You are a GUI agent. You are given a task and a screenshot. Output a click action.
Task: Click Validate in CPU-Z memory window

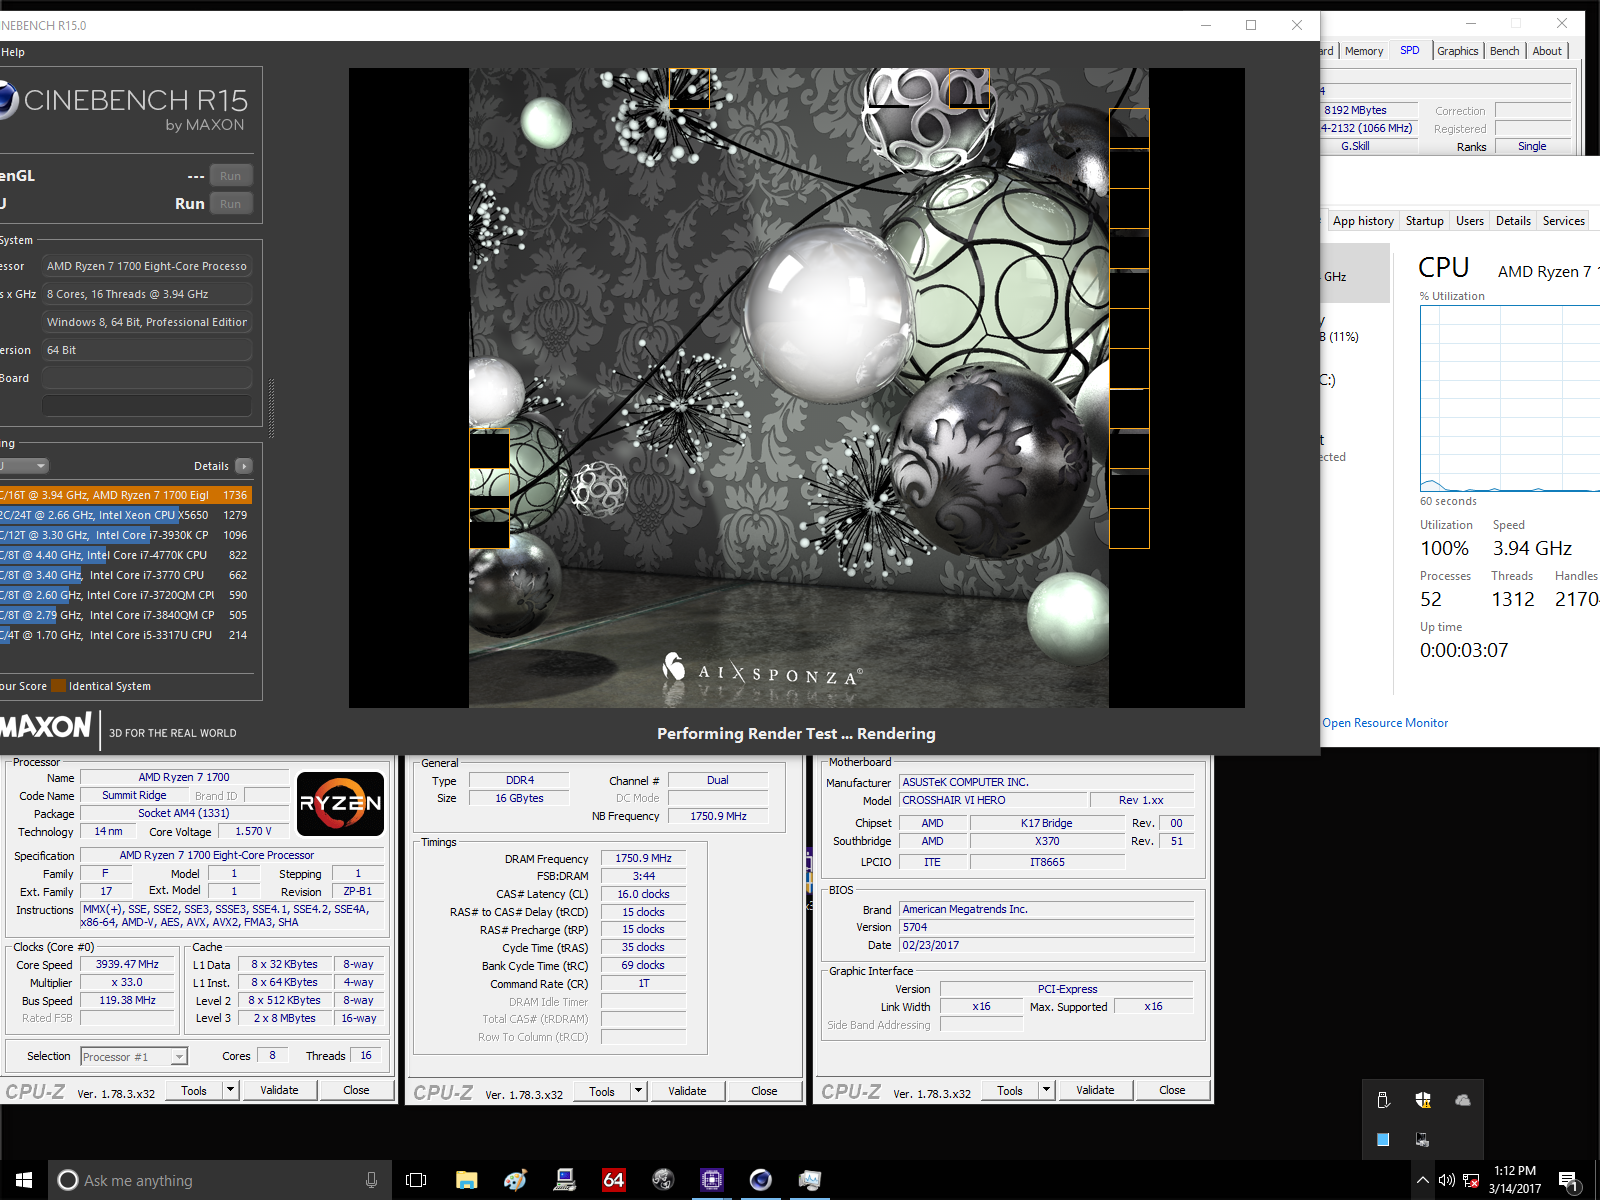[687, 1091]
